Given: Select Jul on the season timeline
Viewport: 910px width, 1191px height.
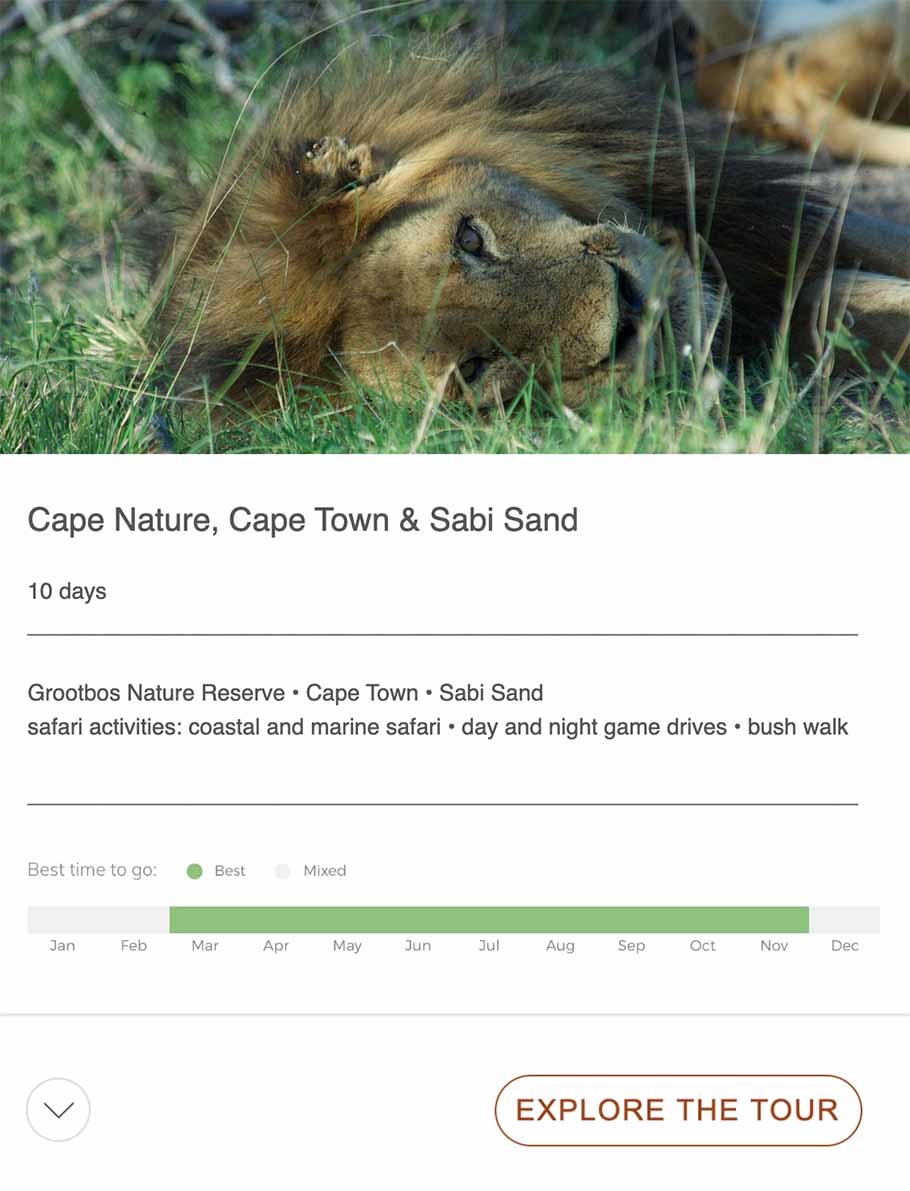Looking at the screenshot, I should tap(489, 945).
